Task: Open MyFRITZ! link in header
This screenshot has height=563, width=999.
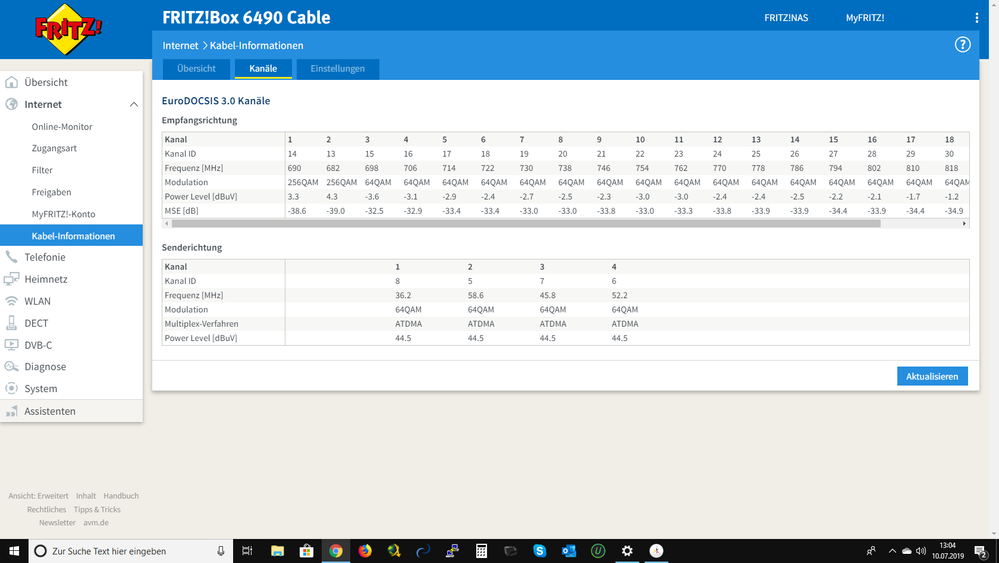Action: click(865, 18)
